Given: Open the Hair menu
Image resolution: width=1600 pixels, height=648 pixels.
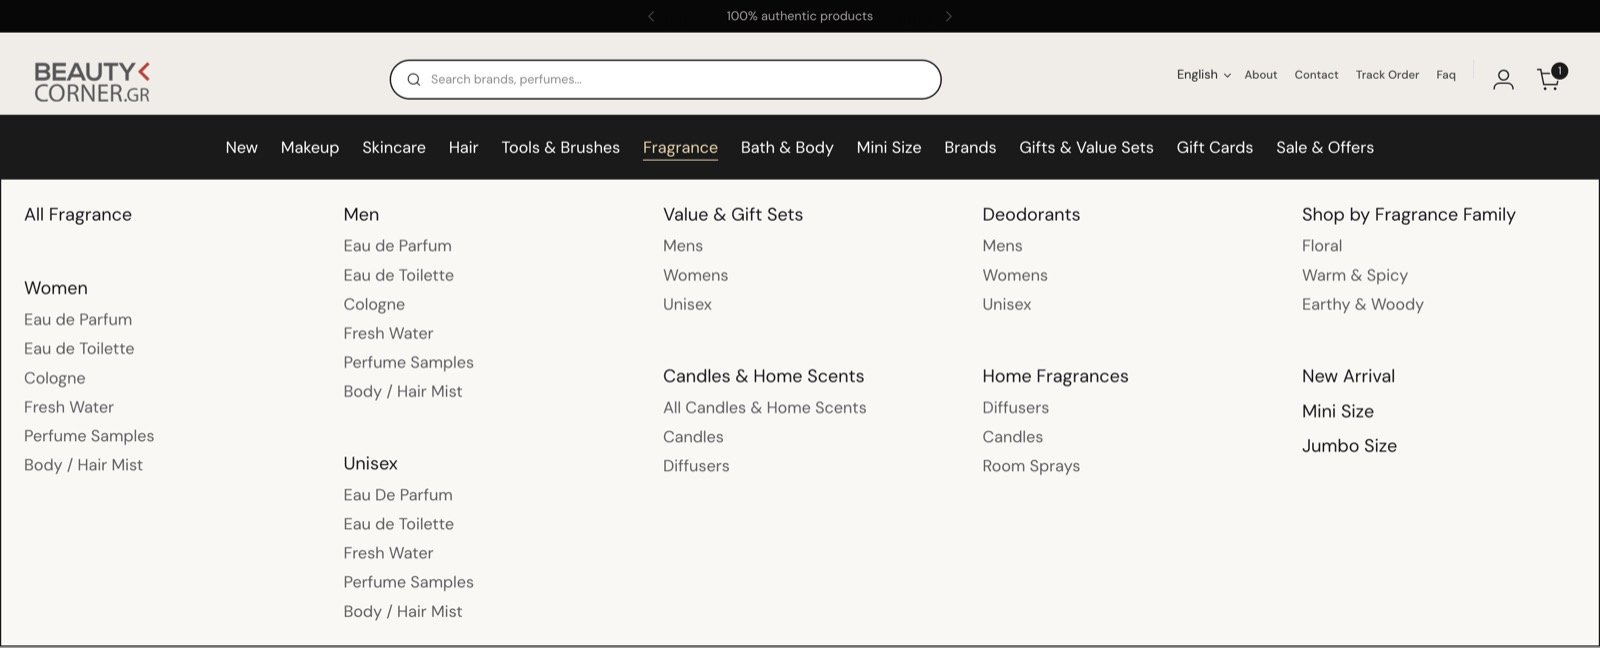Looking at the screenshot, I should pyautogui.click(x=463, y=147).
